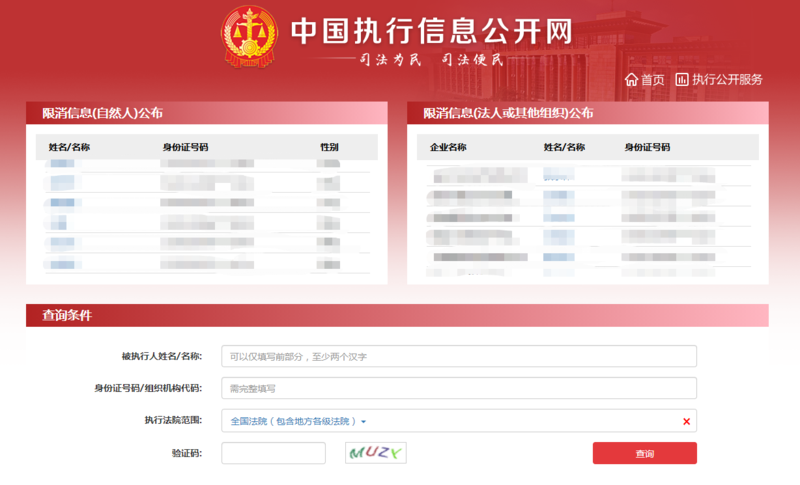The width and height of the screenshot is (800, 485).
Task: Click the 限消信息(自然人)公布 panel header
Action: click(207, 113)
